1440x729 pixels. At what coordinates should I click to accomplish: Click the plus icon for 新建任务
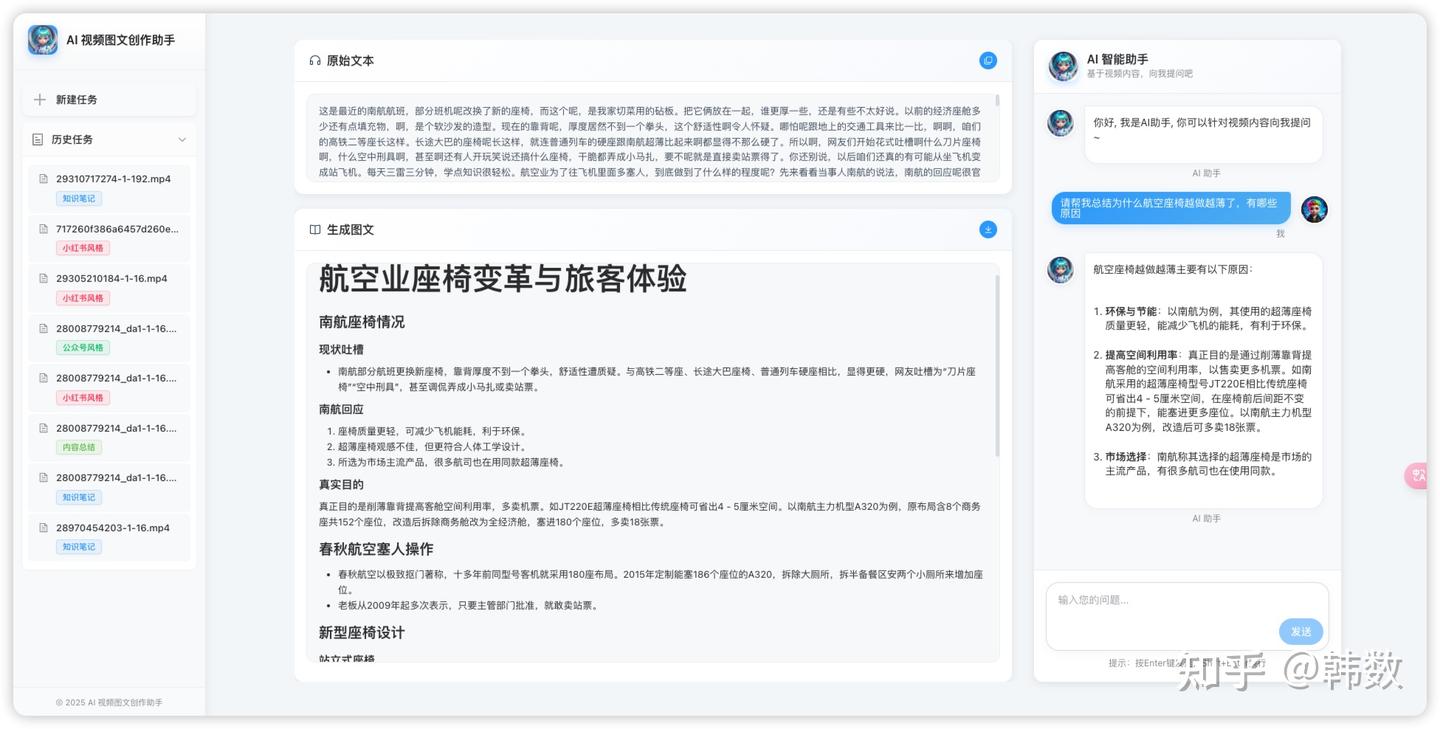(x=40, y=99)
